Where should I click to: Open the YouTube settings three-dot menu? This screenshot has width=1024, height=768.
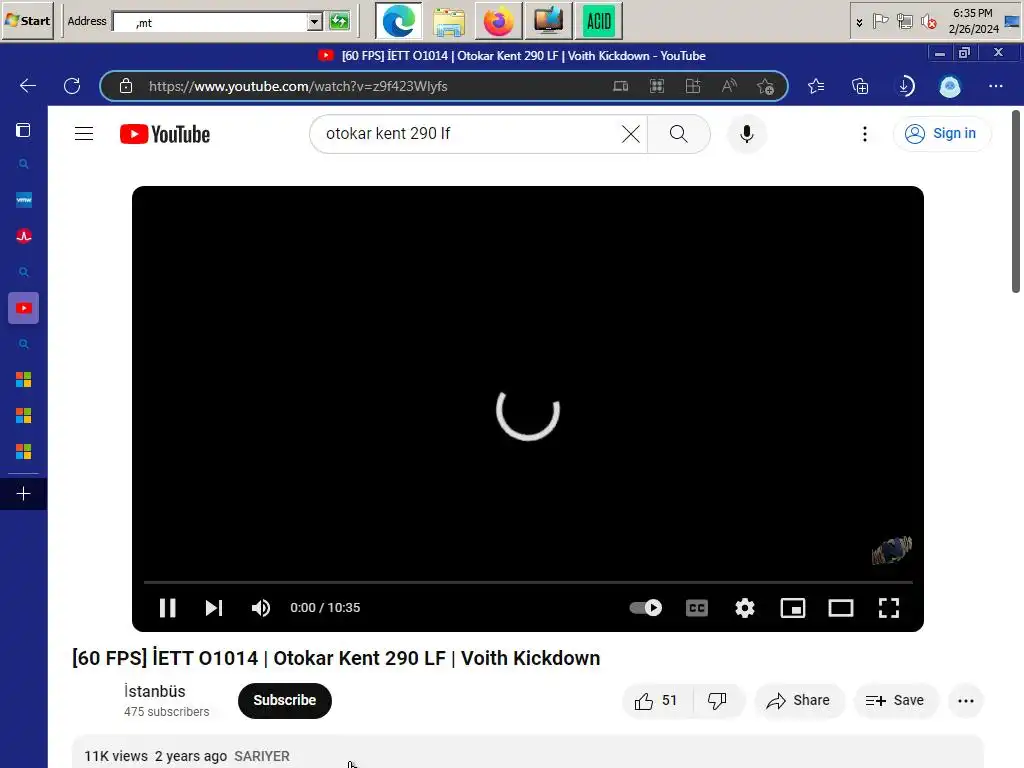coord(865,134)
